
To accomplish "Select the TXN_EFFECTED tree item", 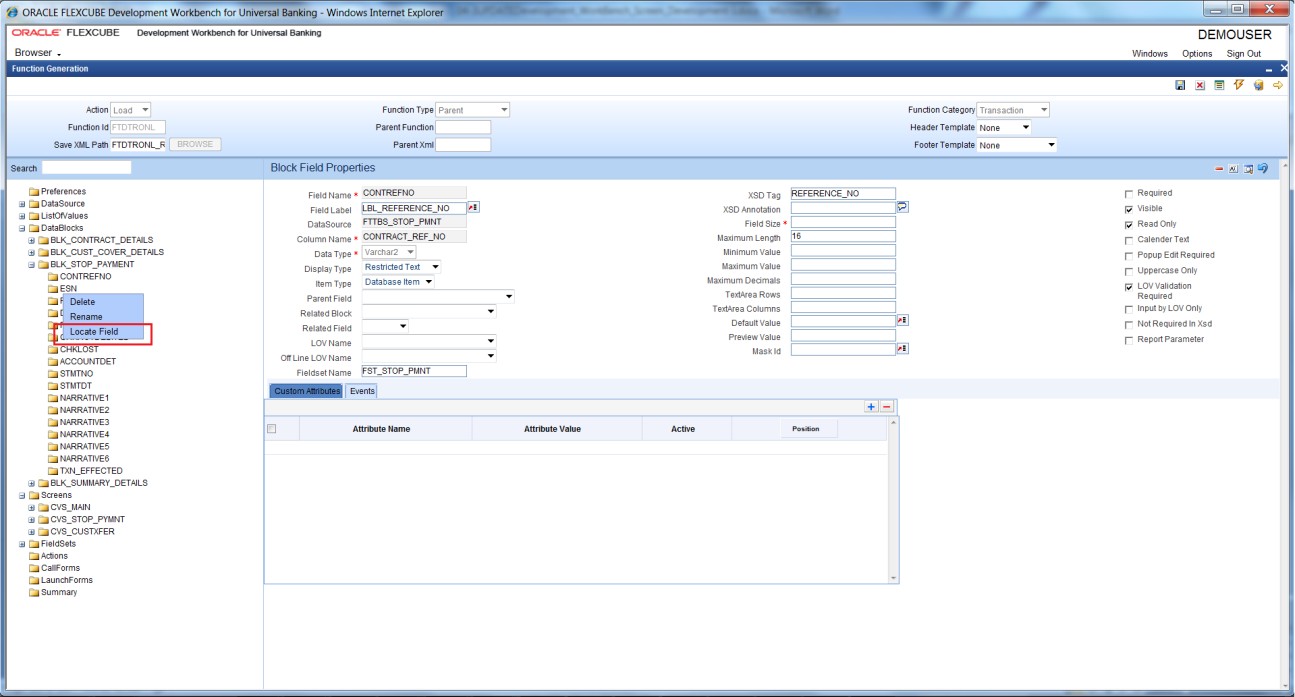I will 91,471.
